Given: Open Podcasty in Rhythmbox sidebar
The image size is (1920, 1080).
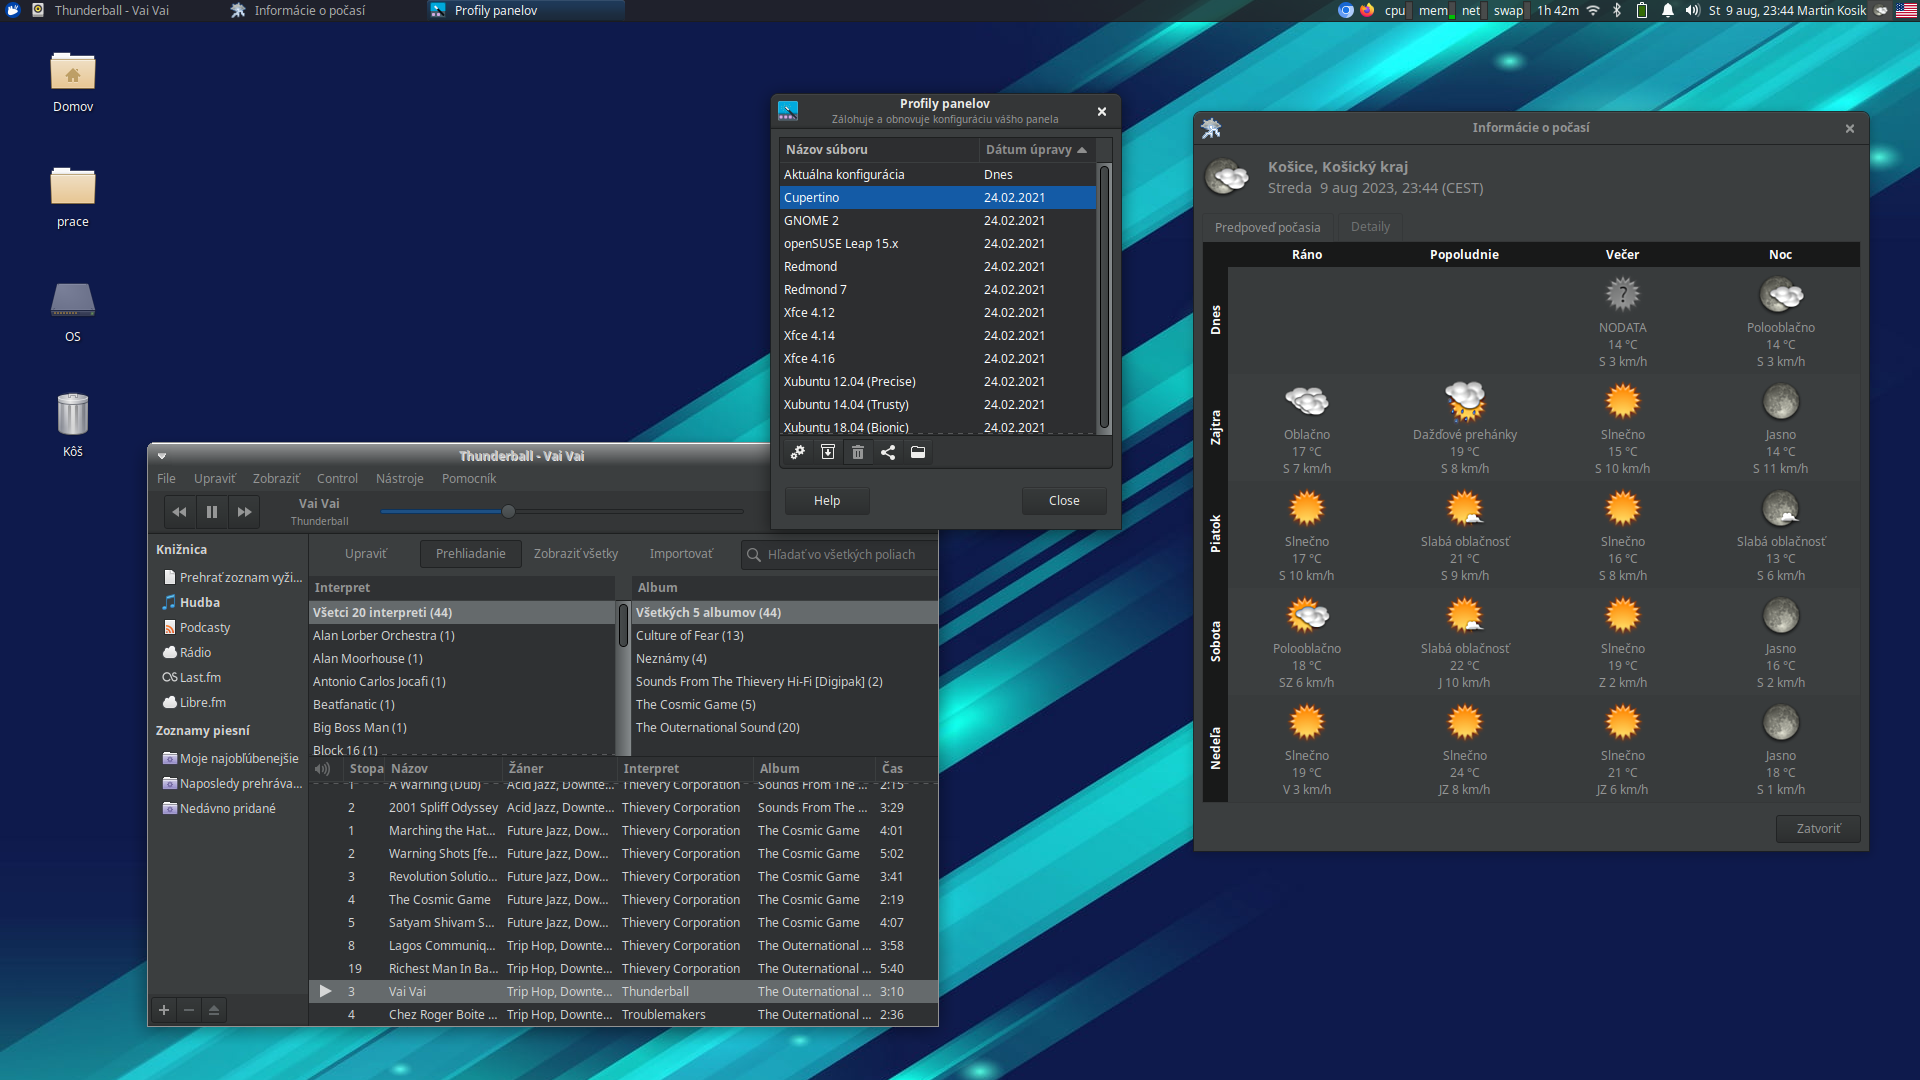Looking at the screenshot, I should click(x=205, y=627).
